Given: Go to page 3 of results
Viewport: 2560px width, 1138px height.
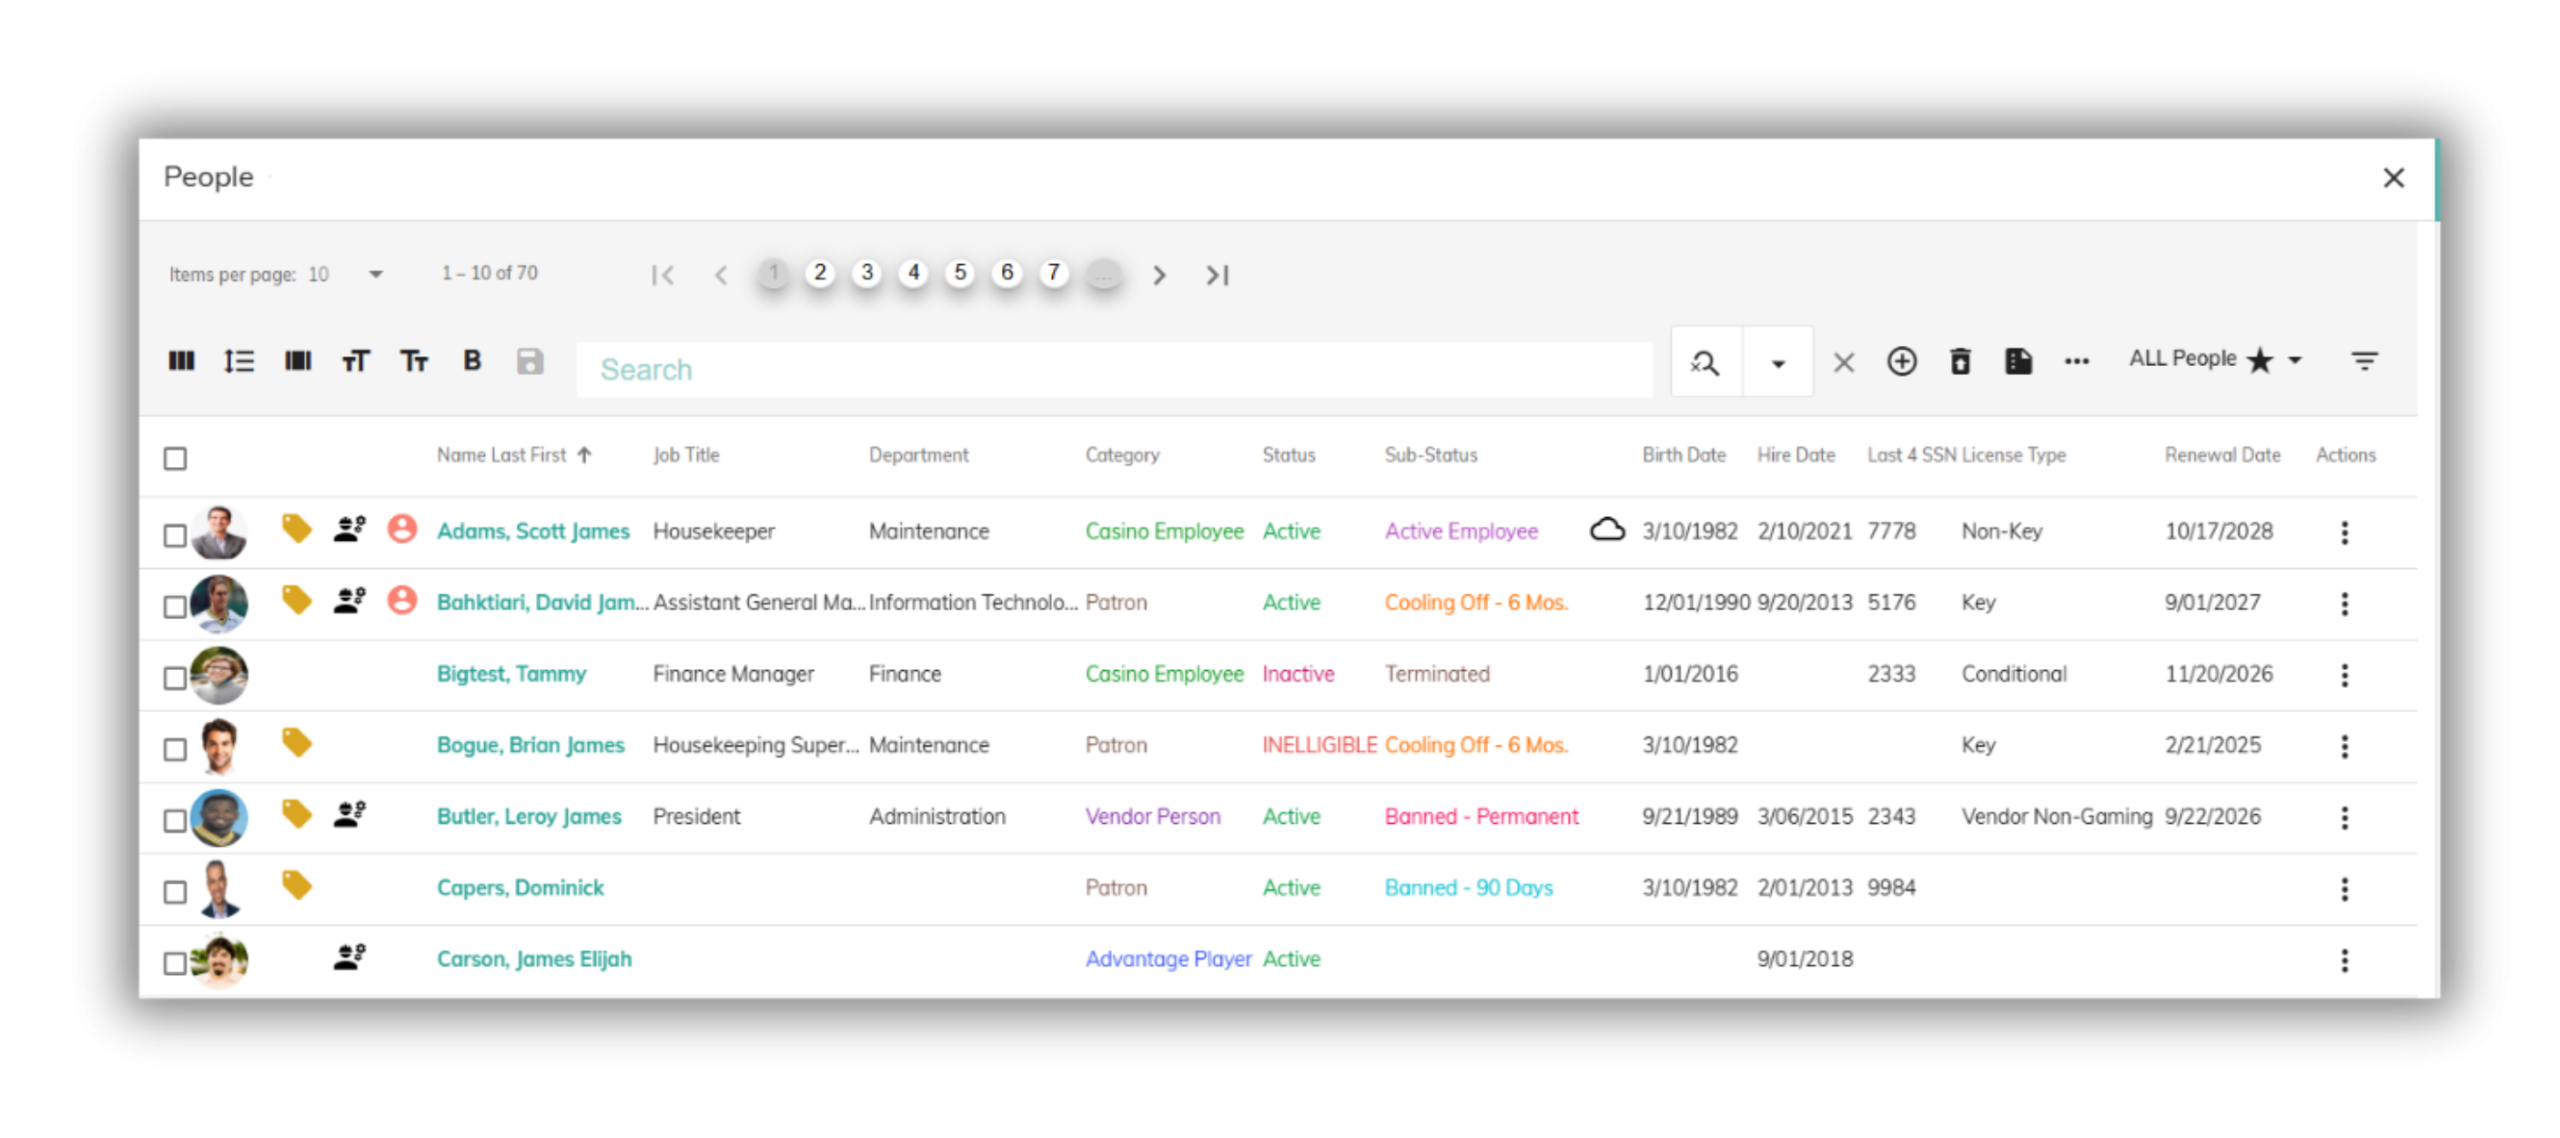Looking at the screenshot, I should click(866, 273).
